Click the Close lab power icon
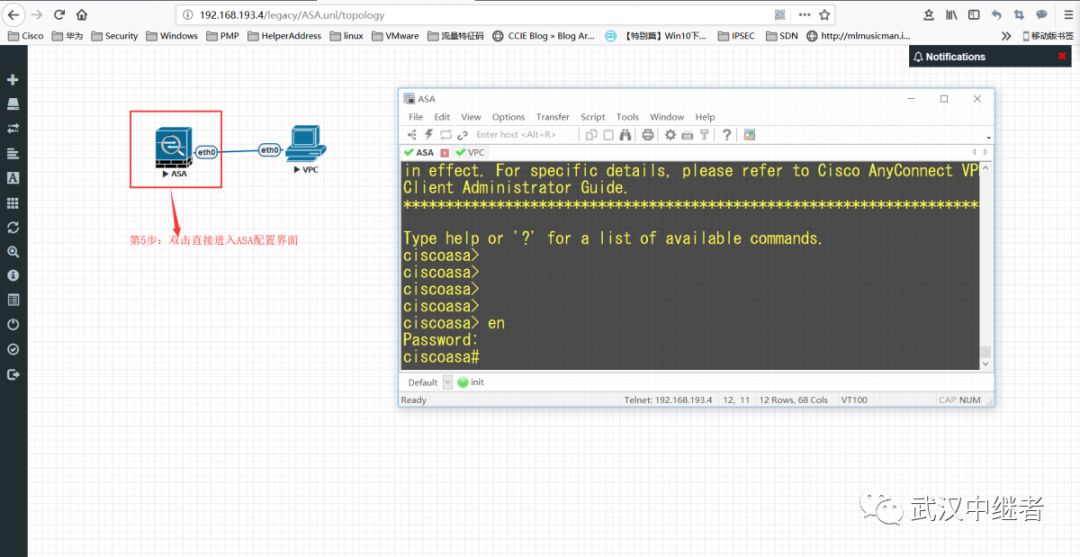Screen dimensions: 1080x557 pos(12,324)
